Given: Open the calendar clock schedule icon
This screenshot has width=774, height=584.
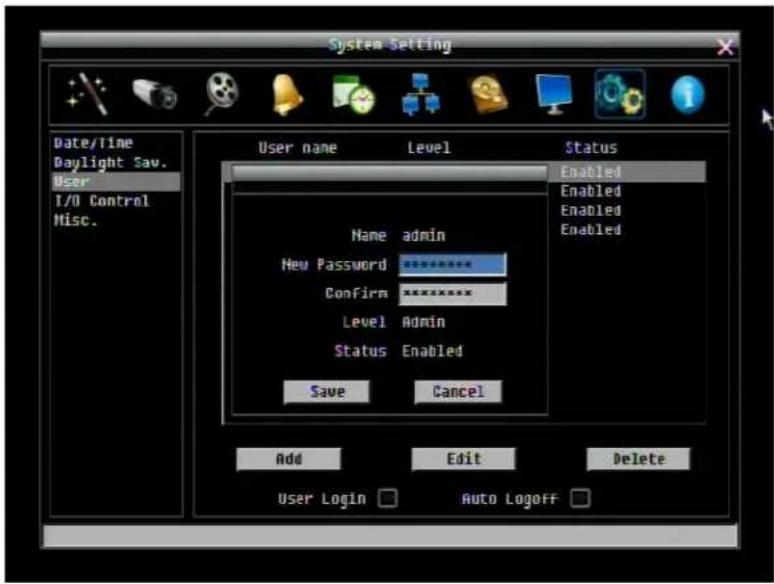Looking at the screenshot, I should [353, 95].
